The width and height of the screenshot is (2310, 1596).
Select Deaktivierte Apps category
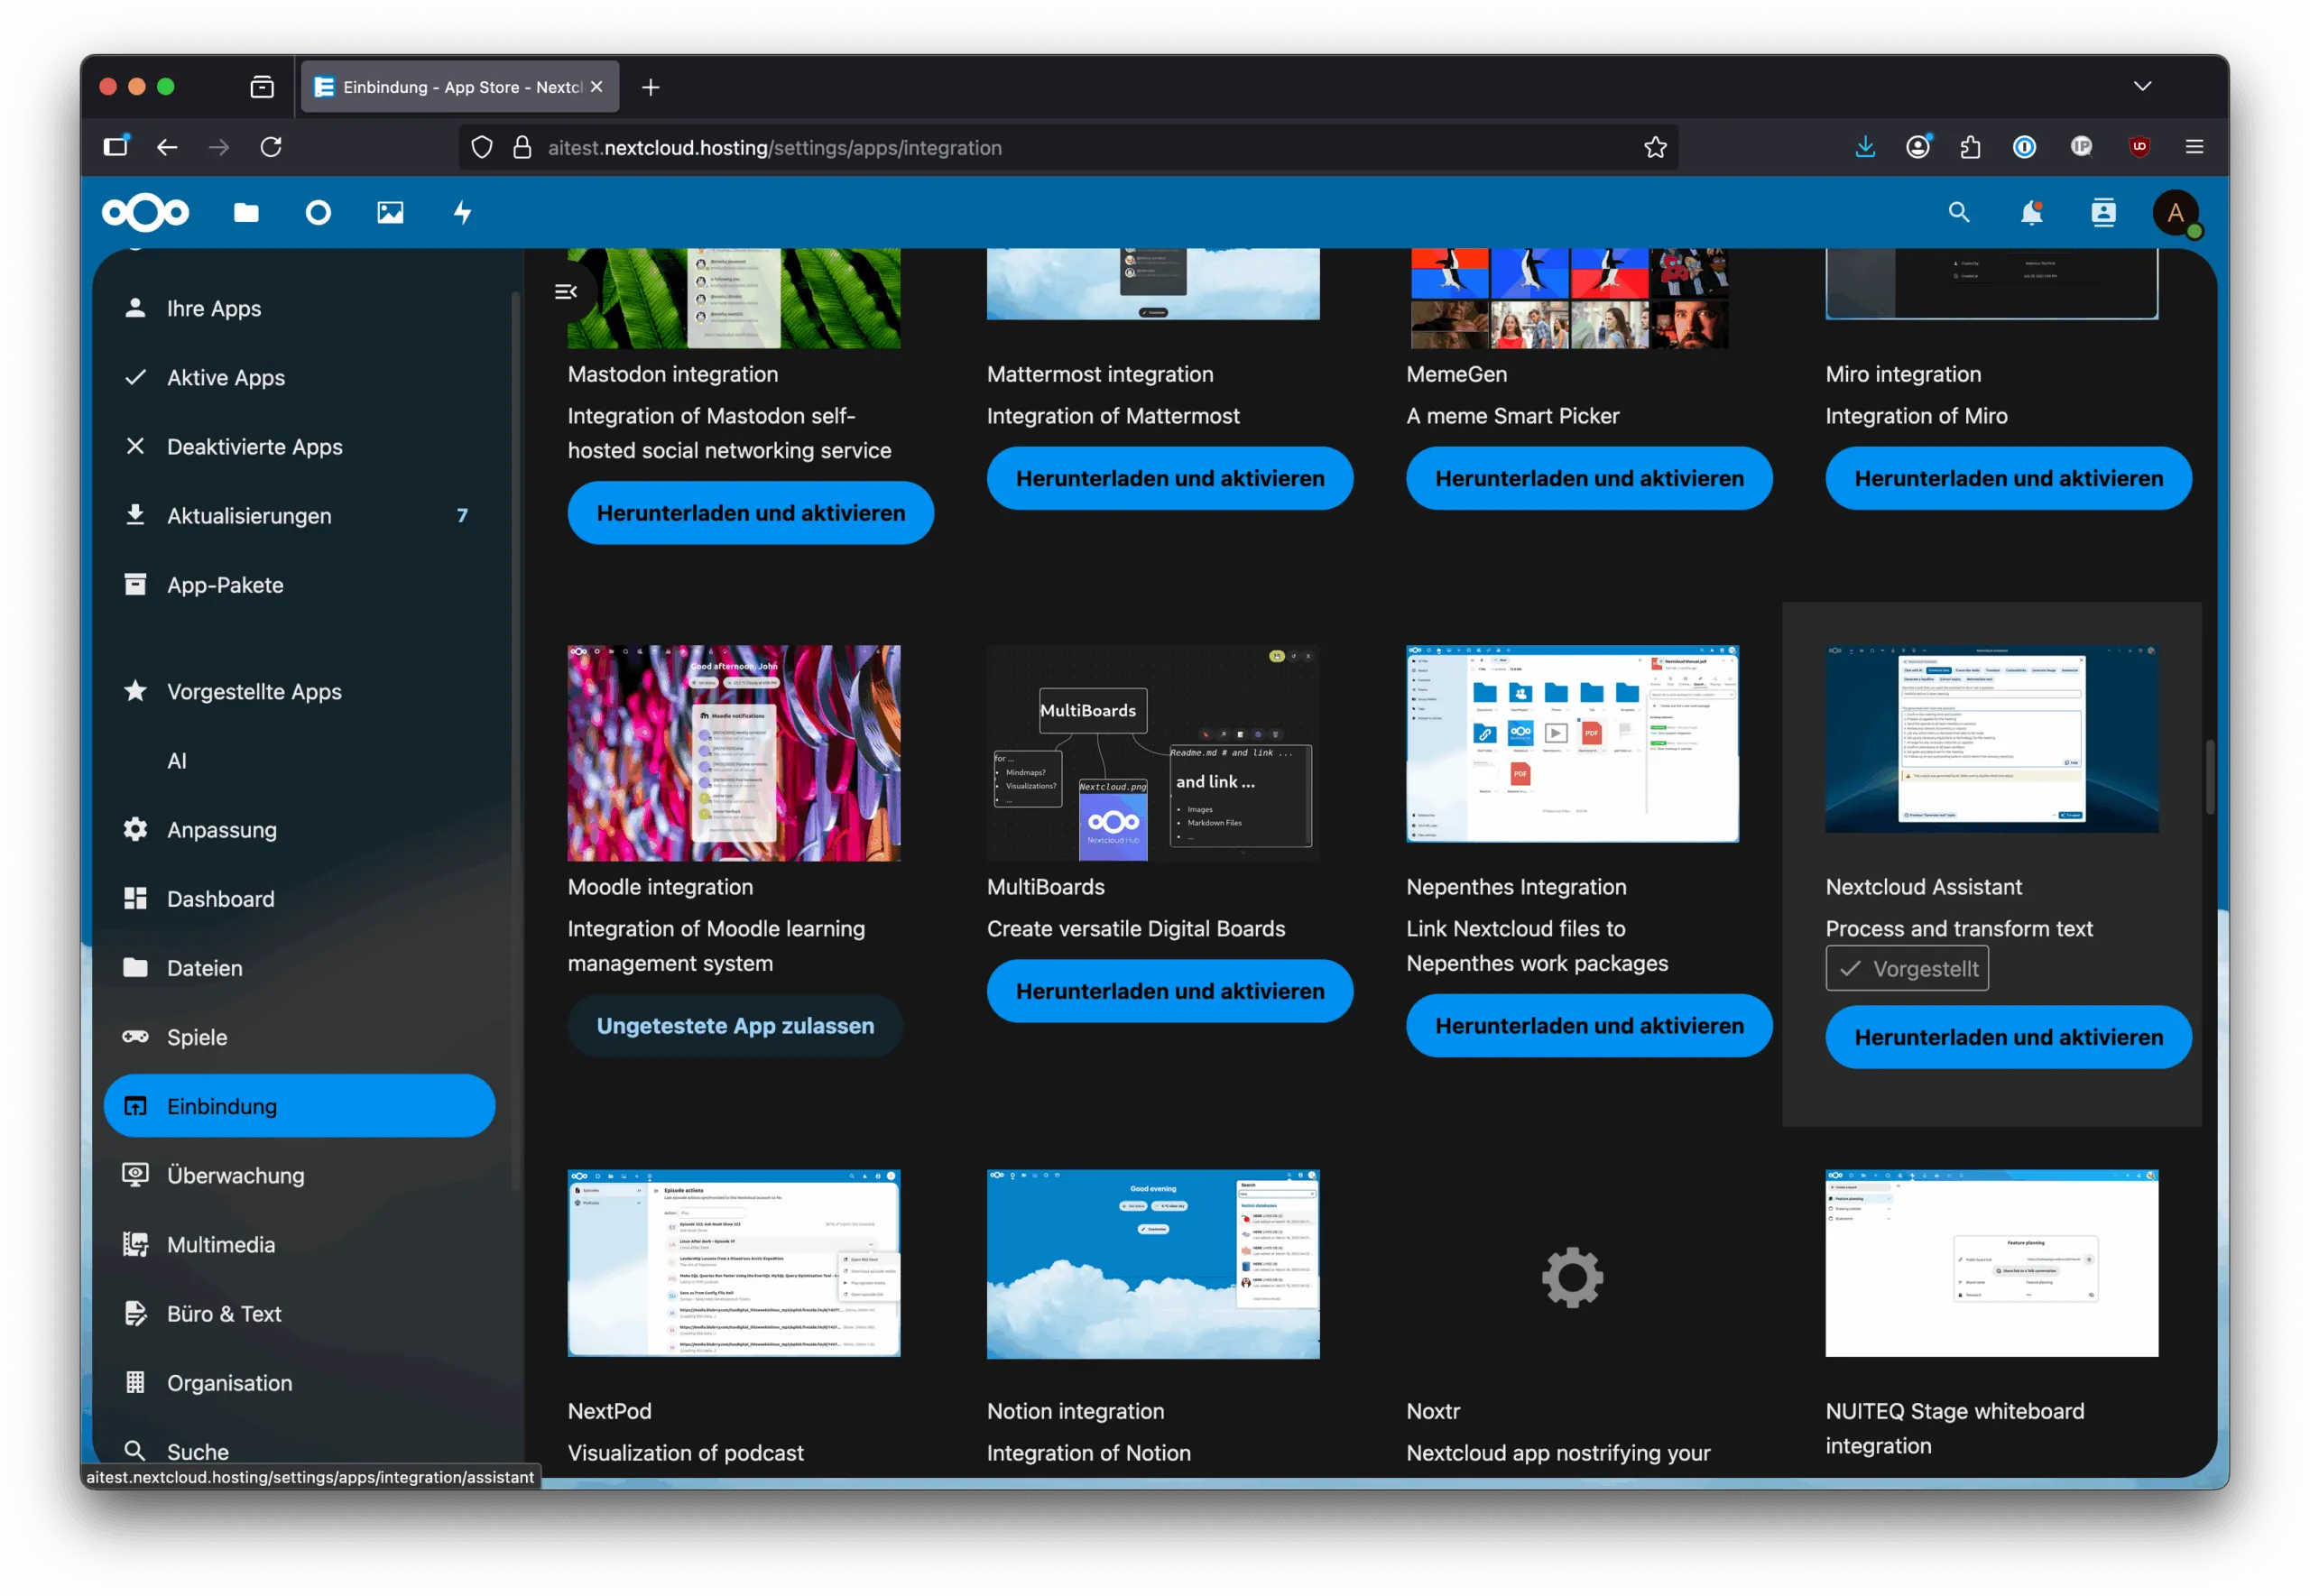click(299, 446)
